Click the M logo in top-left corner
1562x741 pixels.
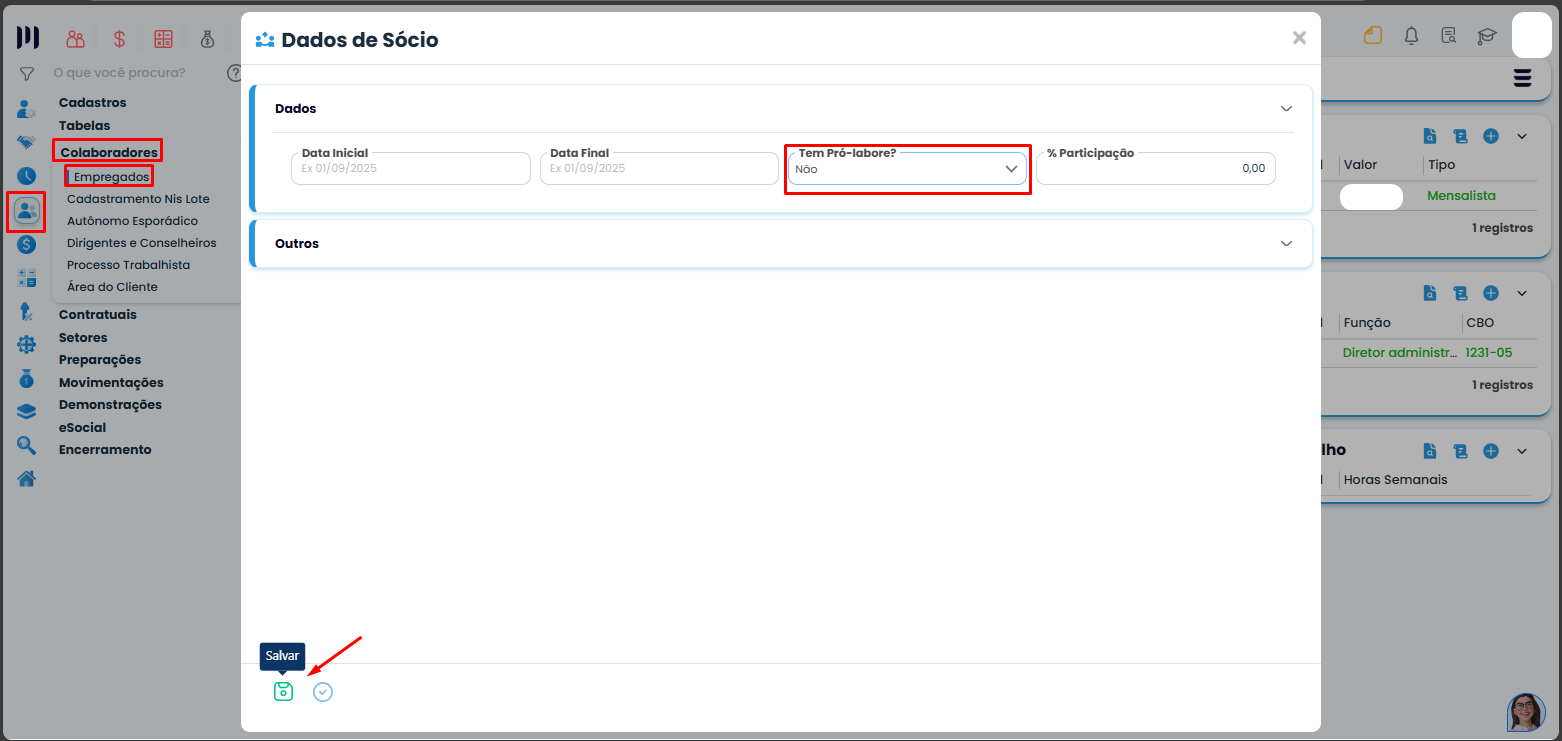pos(28,38)
